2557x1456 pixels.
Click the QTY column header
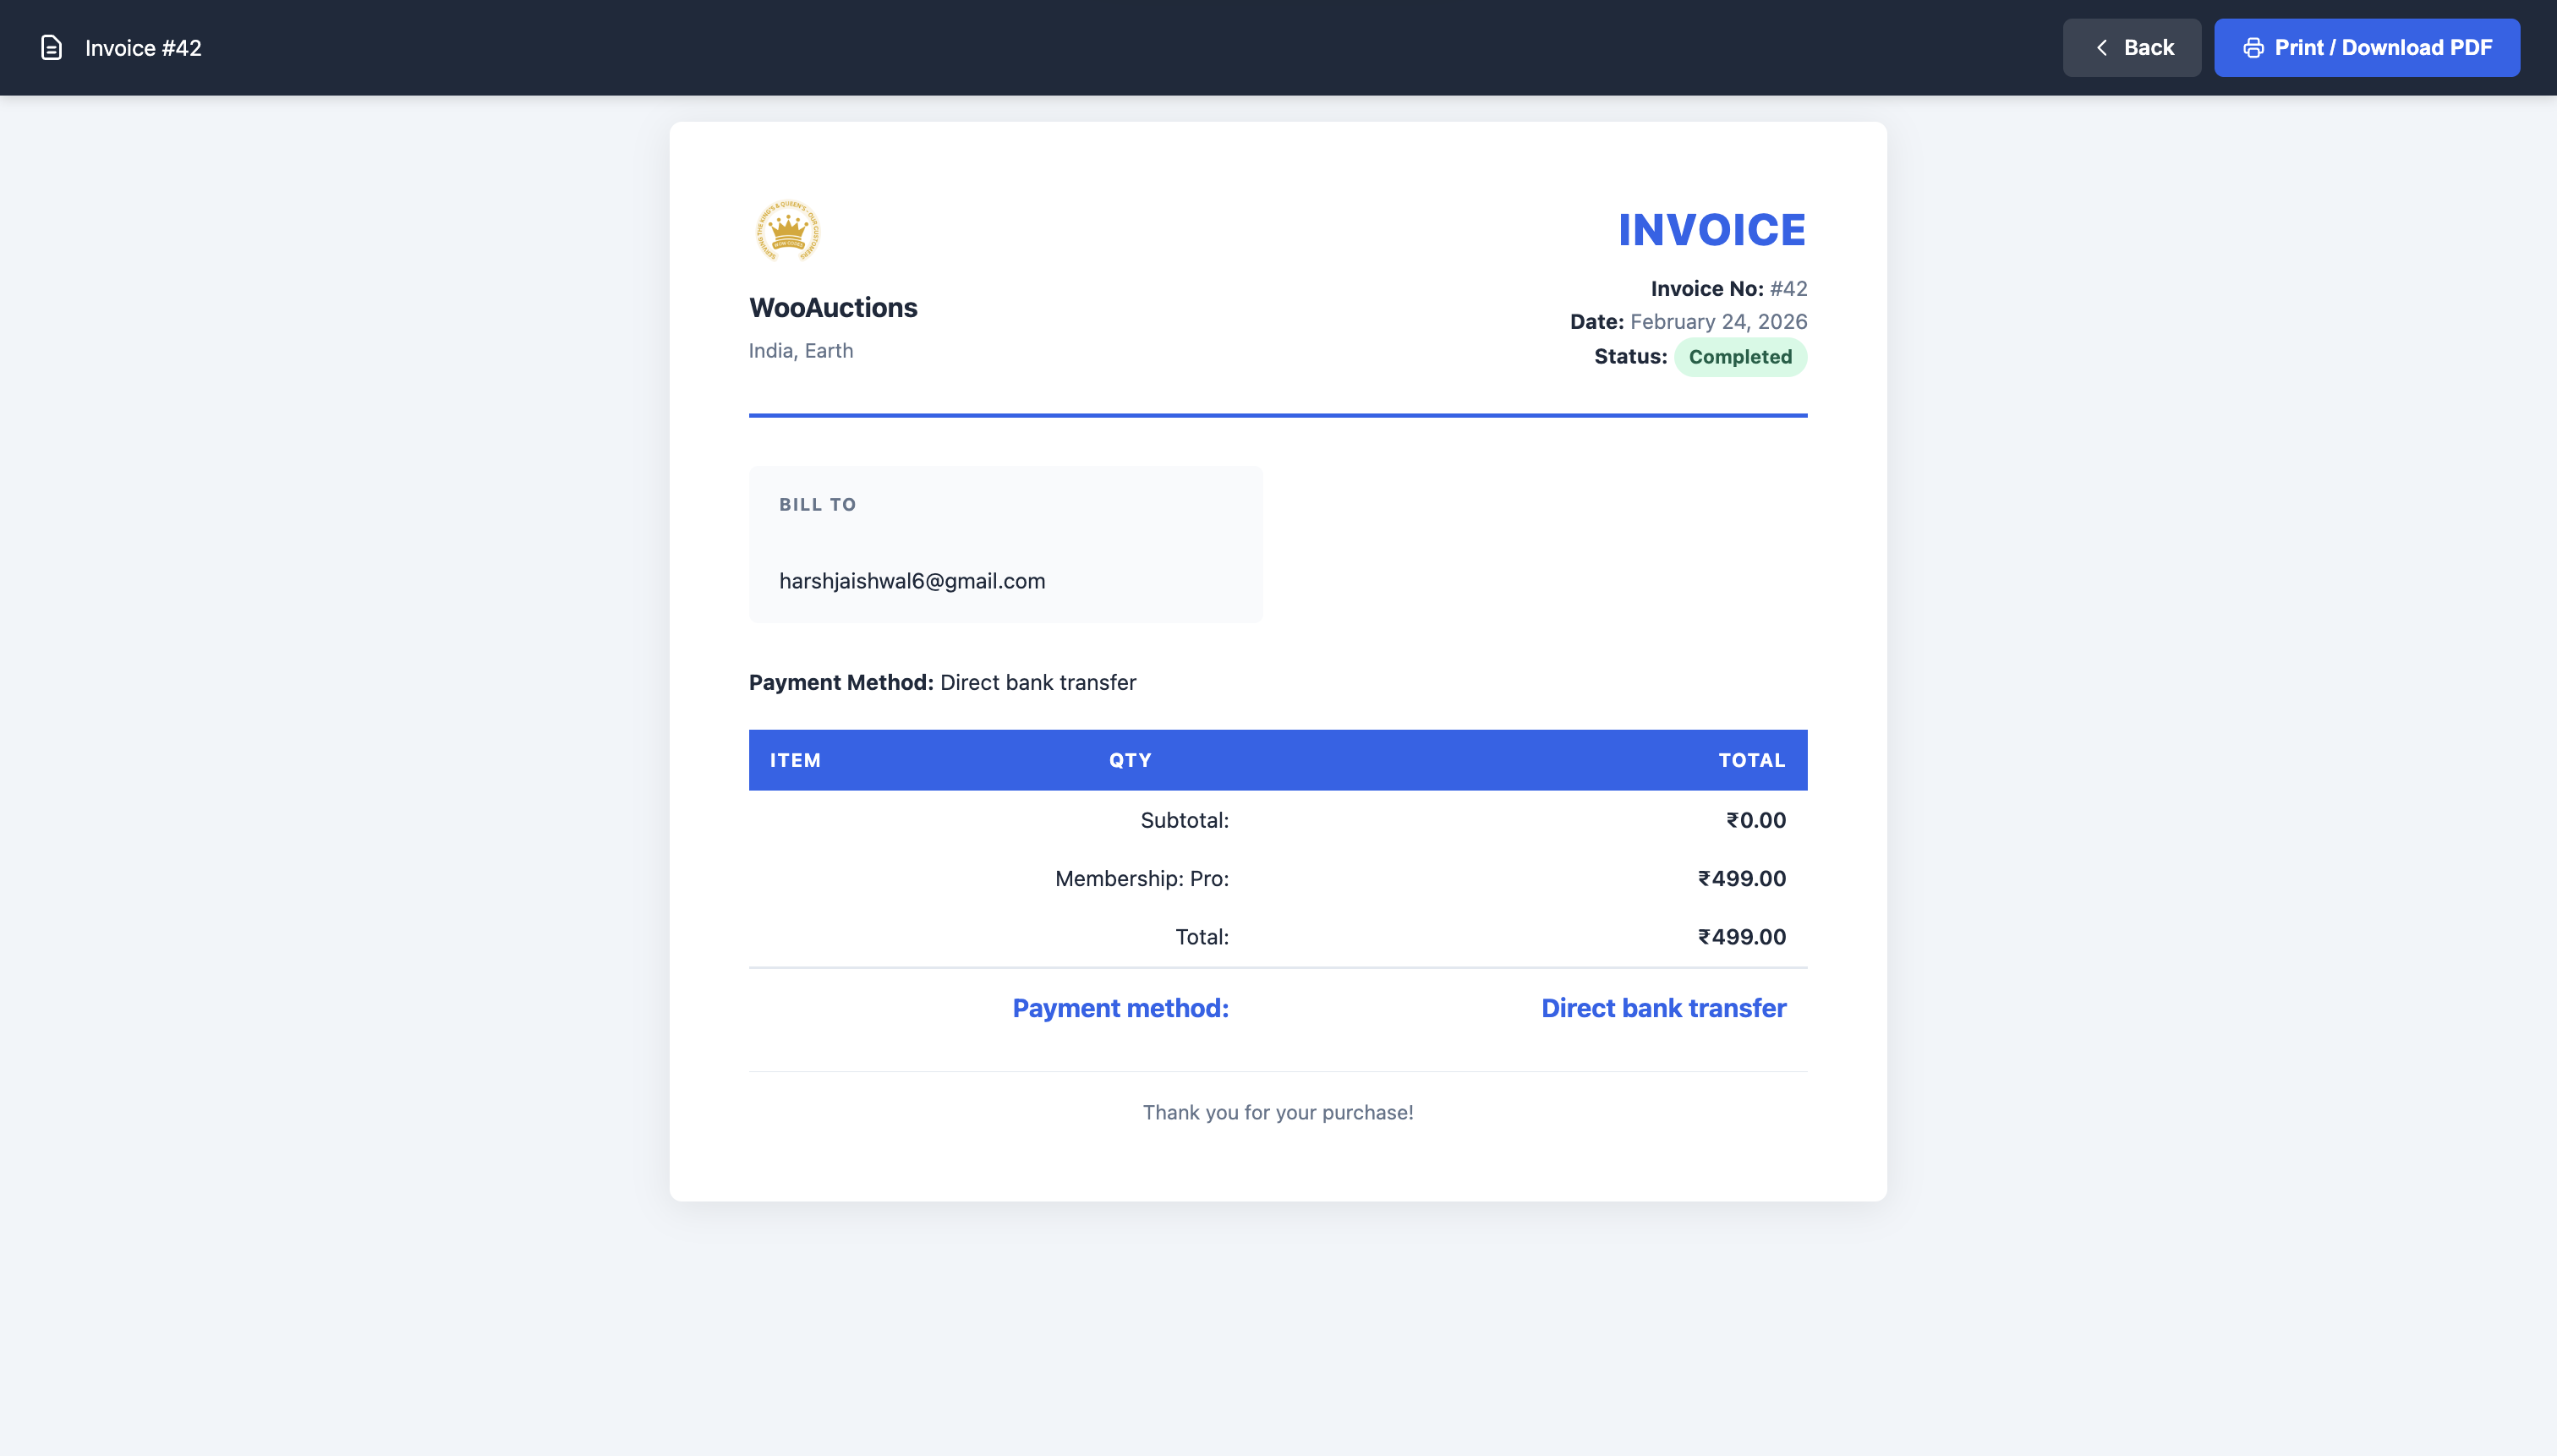[1129, 760]
